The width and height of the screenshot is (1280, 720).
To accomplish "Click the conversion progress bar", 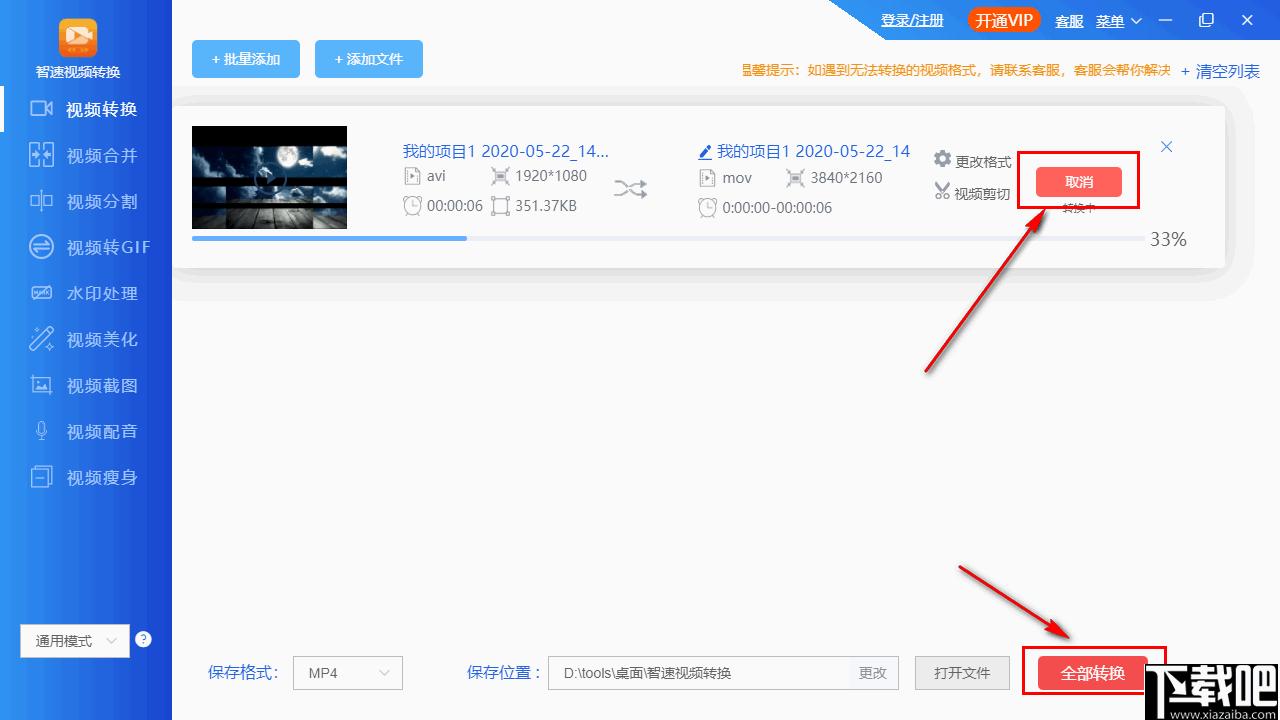I will pyautogui.click(x=668, y=238).
